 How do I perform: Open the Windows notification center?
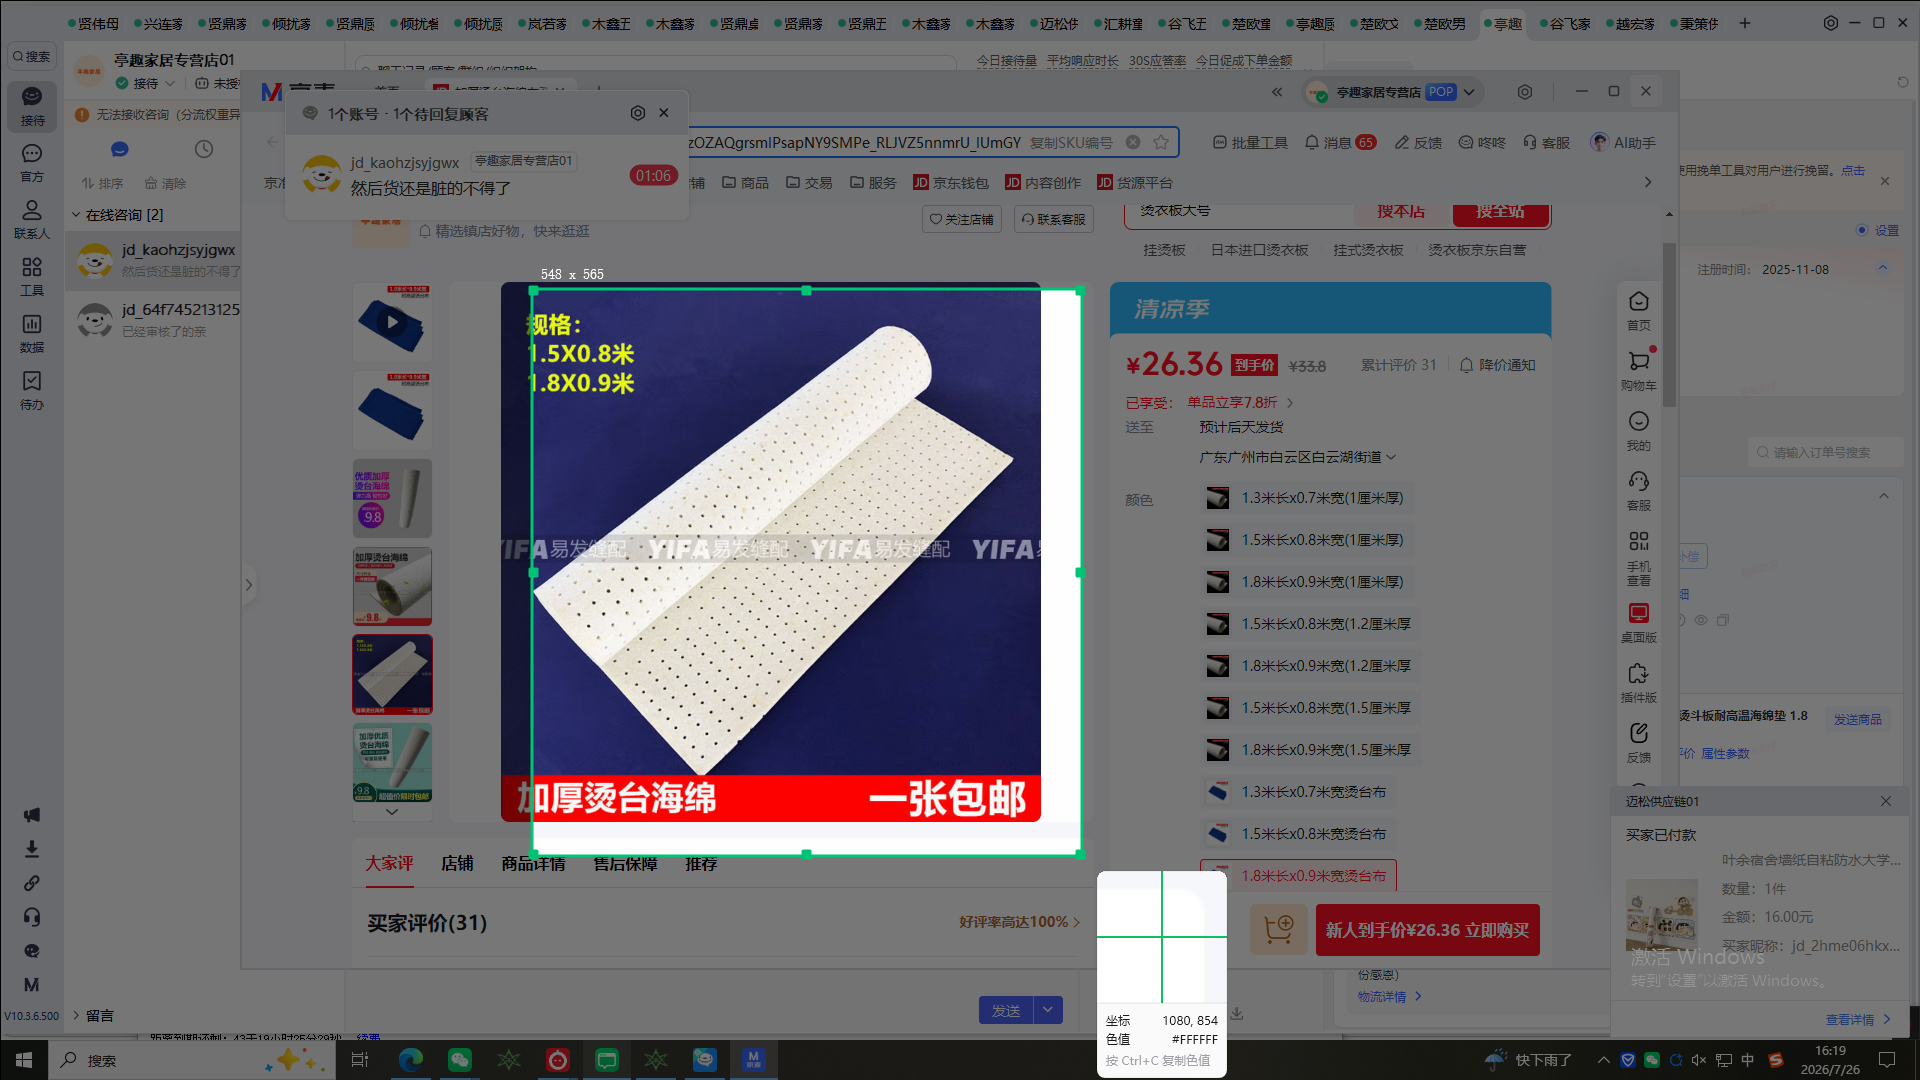pyautogui.click(x=1887, y=1060)
